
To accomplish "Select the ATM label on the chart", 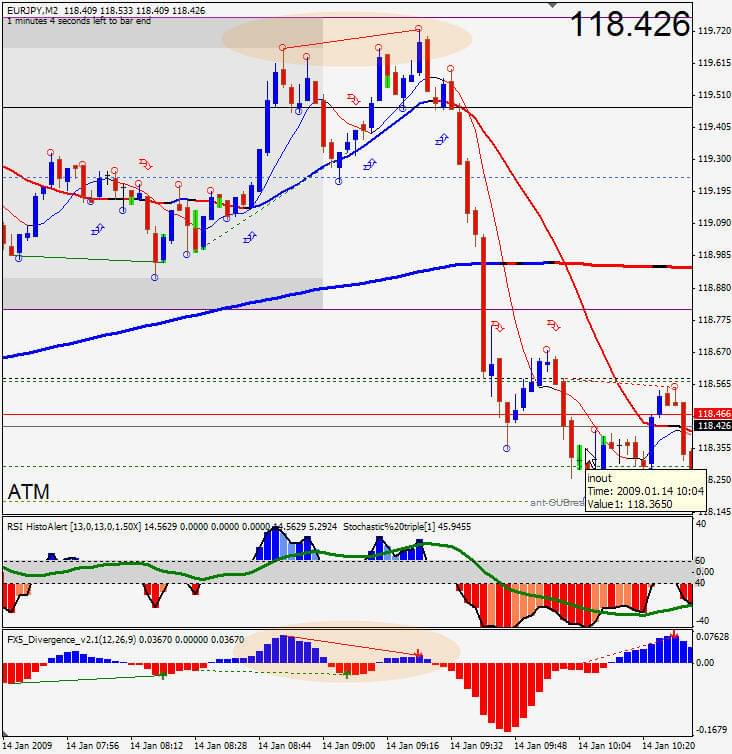I will click(29, 491).
